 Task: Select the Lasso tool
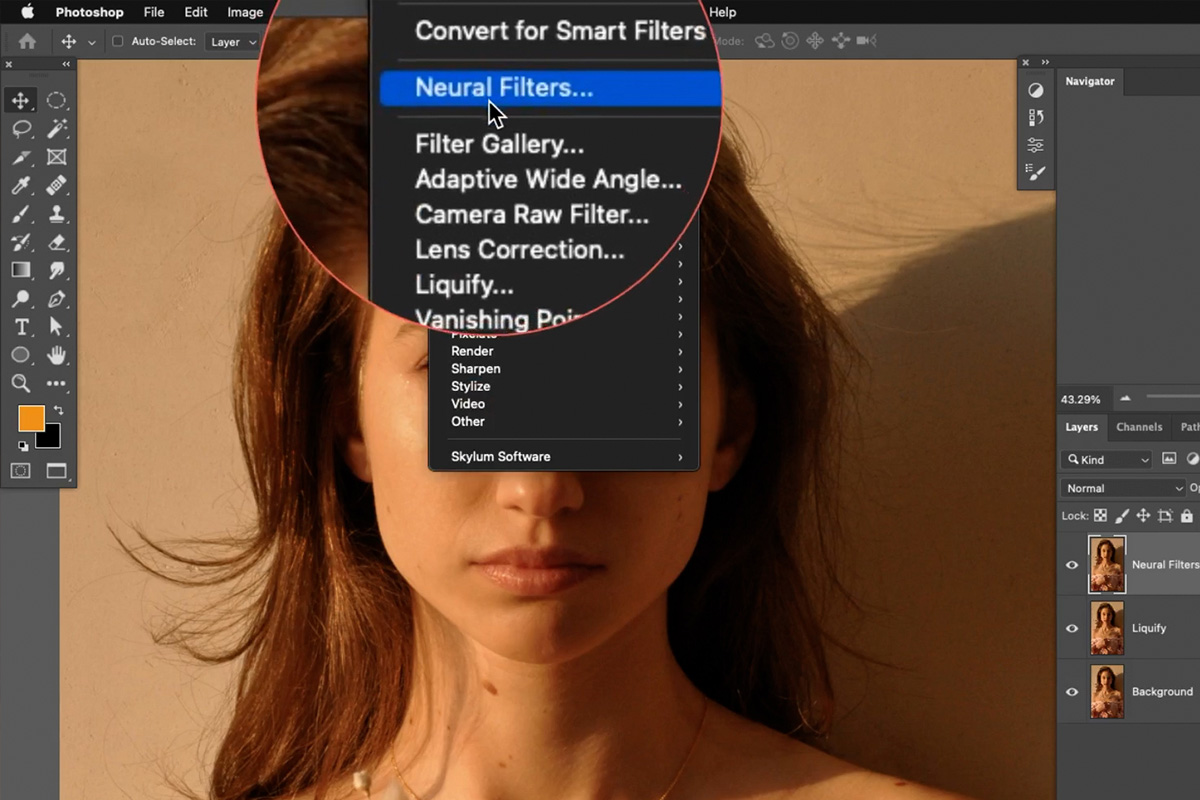point(21,129)
